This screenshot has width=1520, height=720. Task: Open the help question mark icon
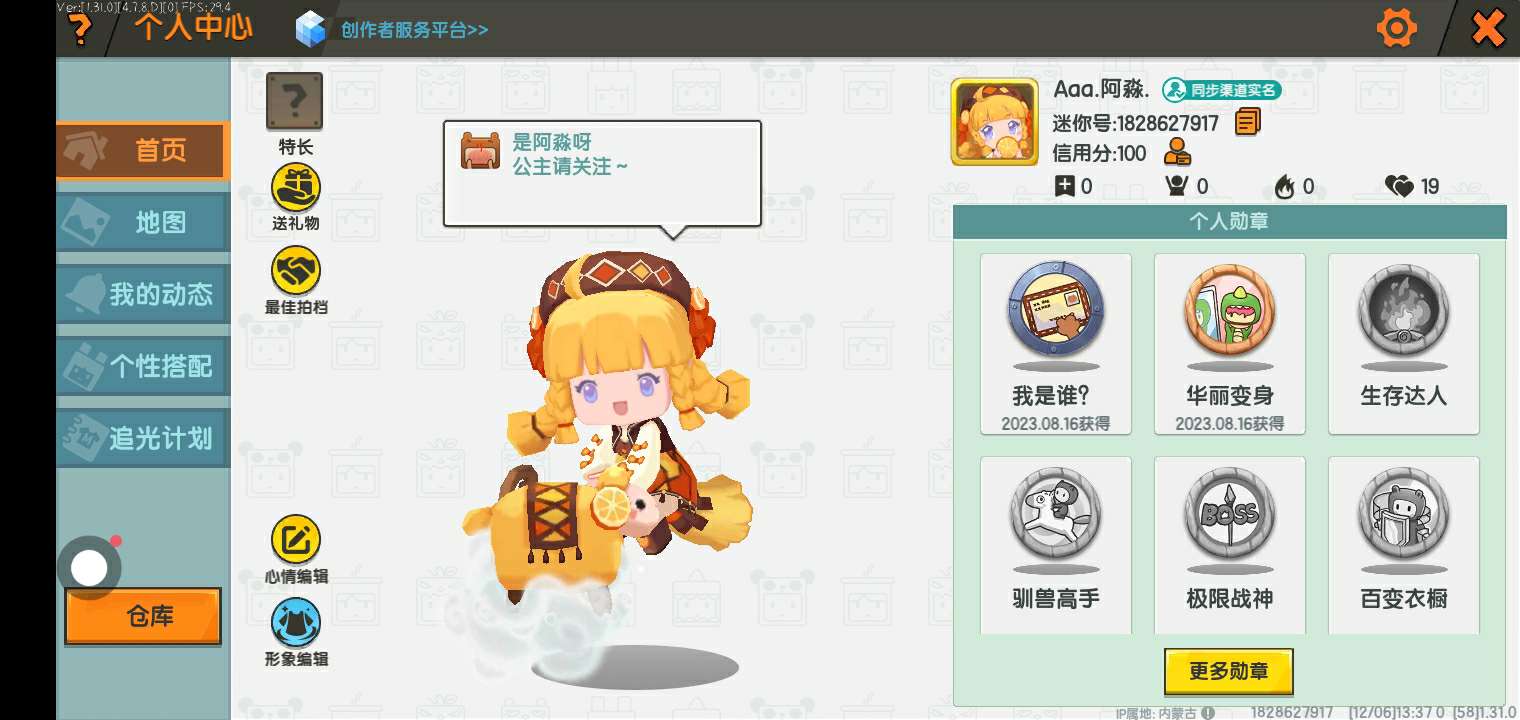[x=78, y=28]
